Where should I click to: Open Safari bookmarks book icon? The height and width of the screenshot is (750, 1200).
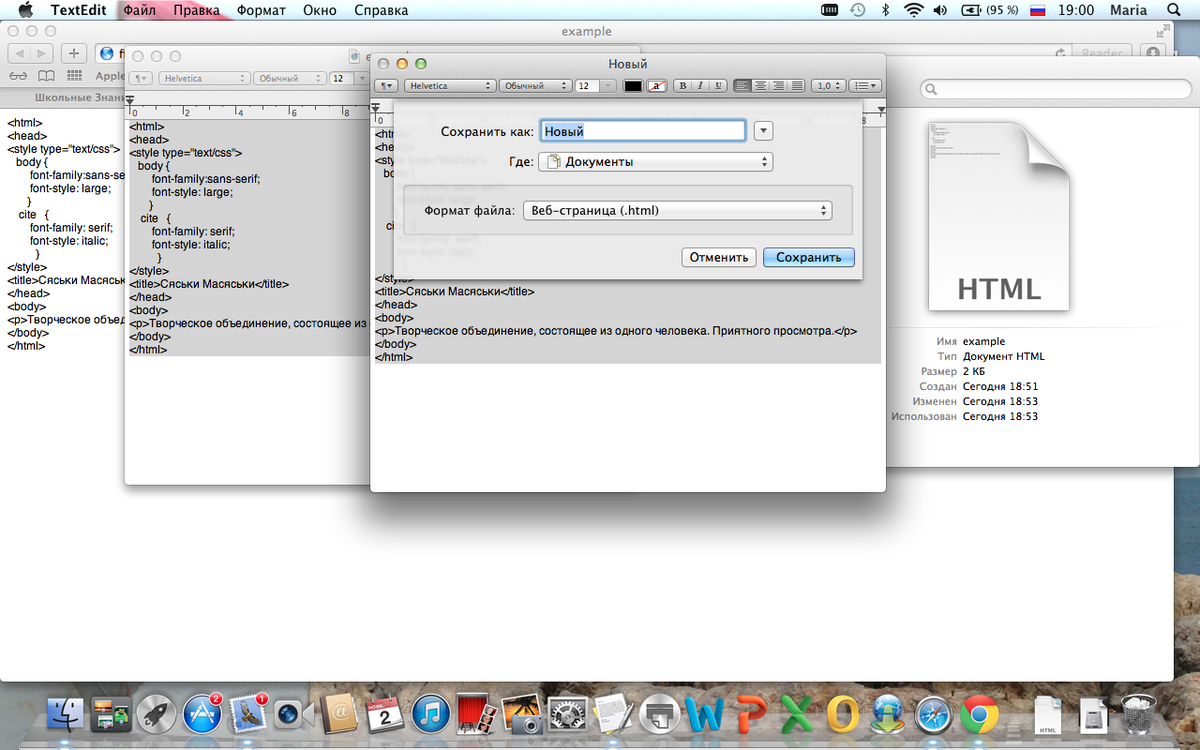click(46, 76)
